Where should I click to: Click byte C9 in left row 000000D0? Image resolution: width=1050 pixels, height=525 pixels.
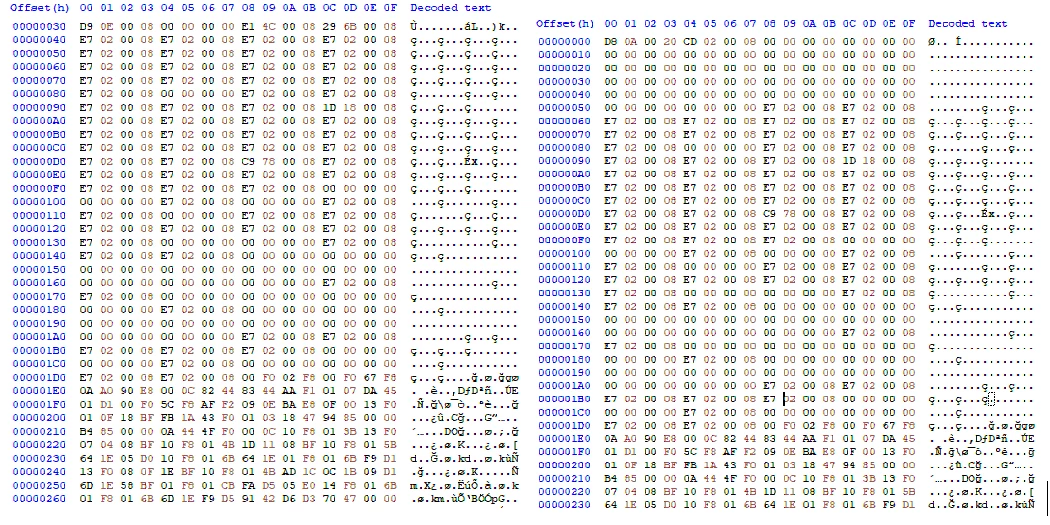248,161
